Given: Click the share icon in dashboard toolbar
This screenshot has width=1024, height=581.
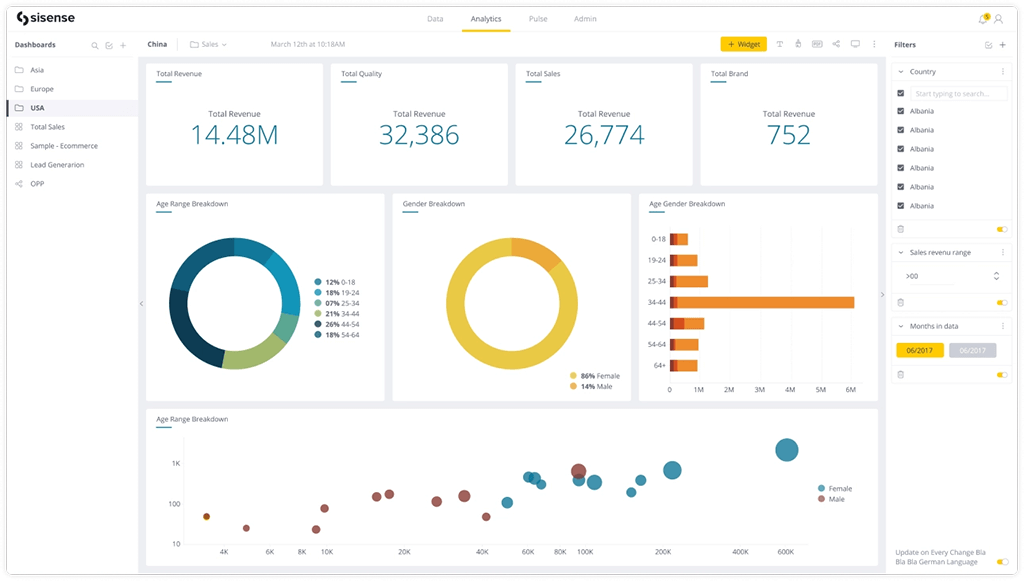Looking at the screenshot, I should (x=836, y=44).
